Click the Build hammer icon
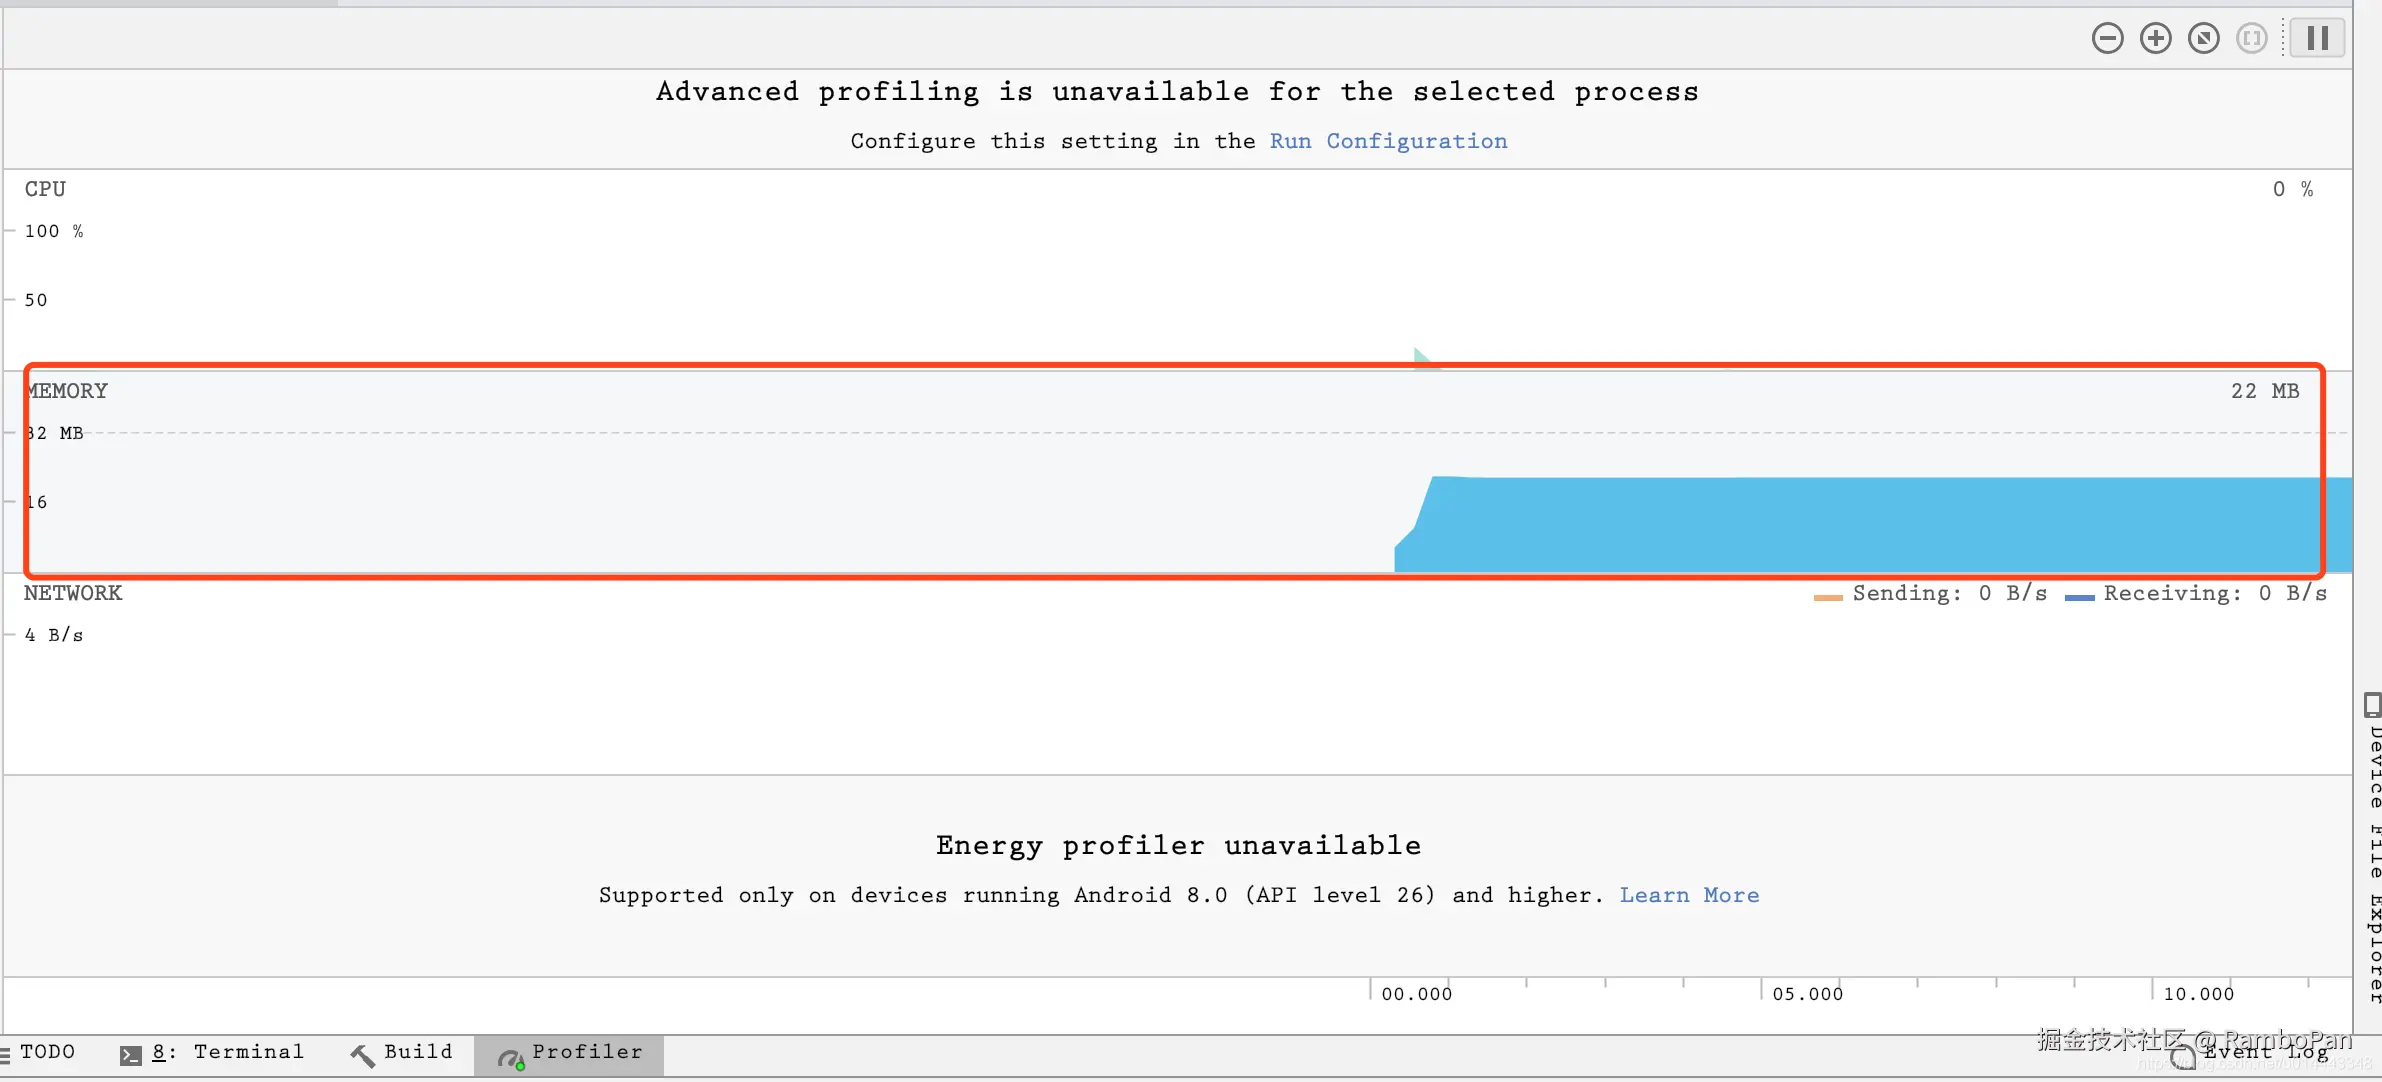The width and height of the screenshot is (2382, 1082). click(362, 1055)
